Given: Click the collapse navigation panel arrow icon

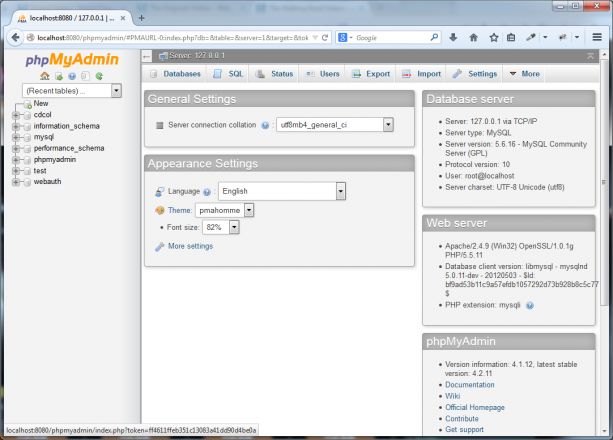Looking at the screenshot, I should [x=147, y=56].
